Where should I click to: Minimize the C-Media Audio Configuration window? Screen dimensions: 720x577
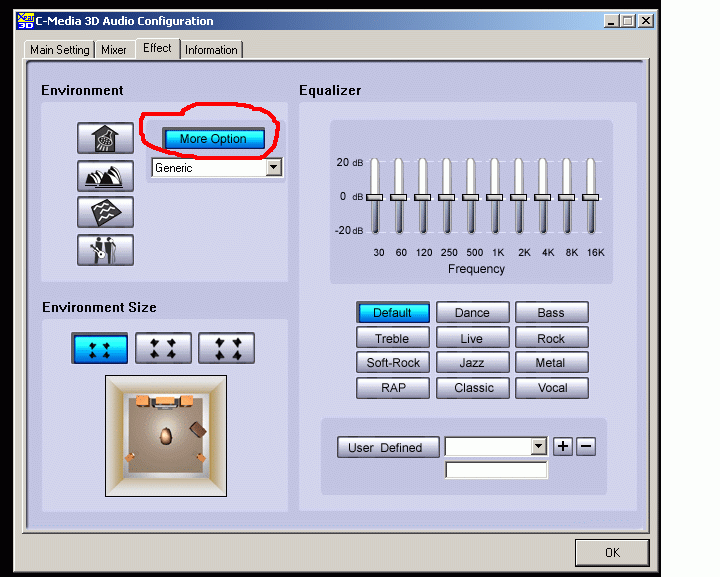point(611,21)
